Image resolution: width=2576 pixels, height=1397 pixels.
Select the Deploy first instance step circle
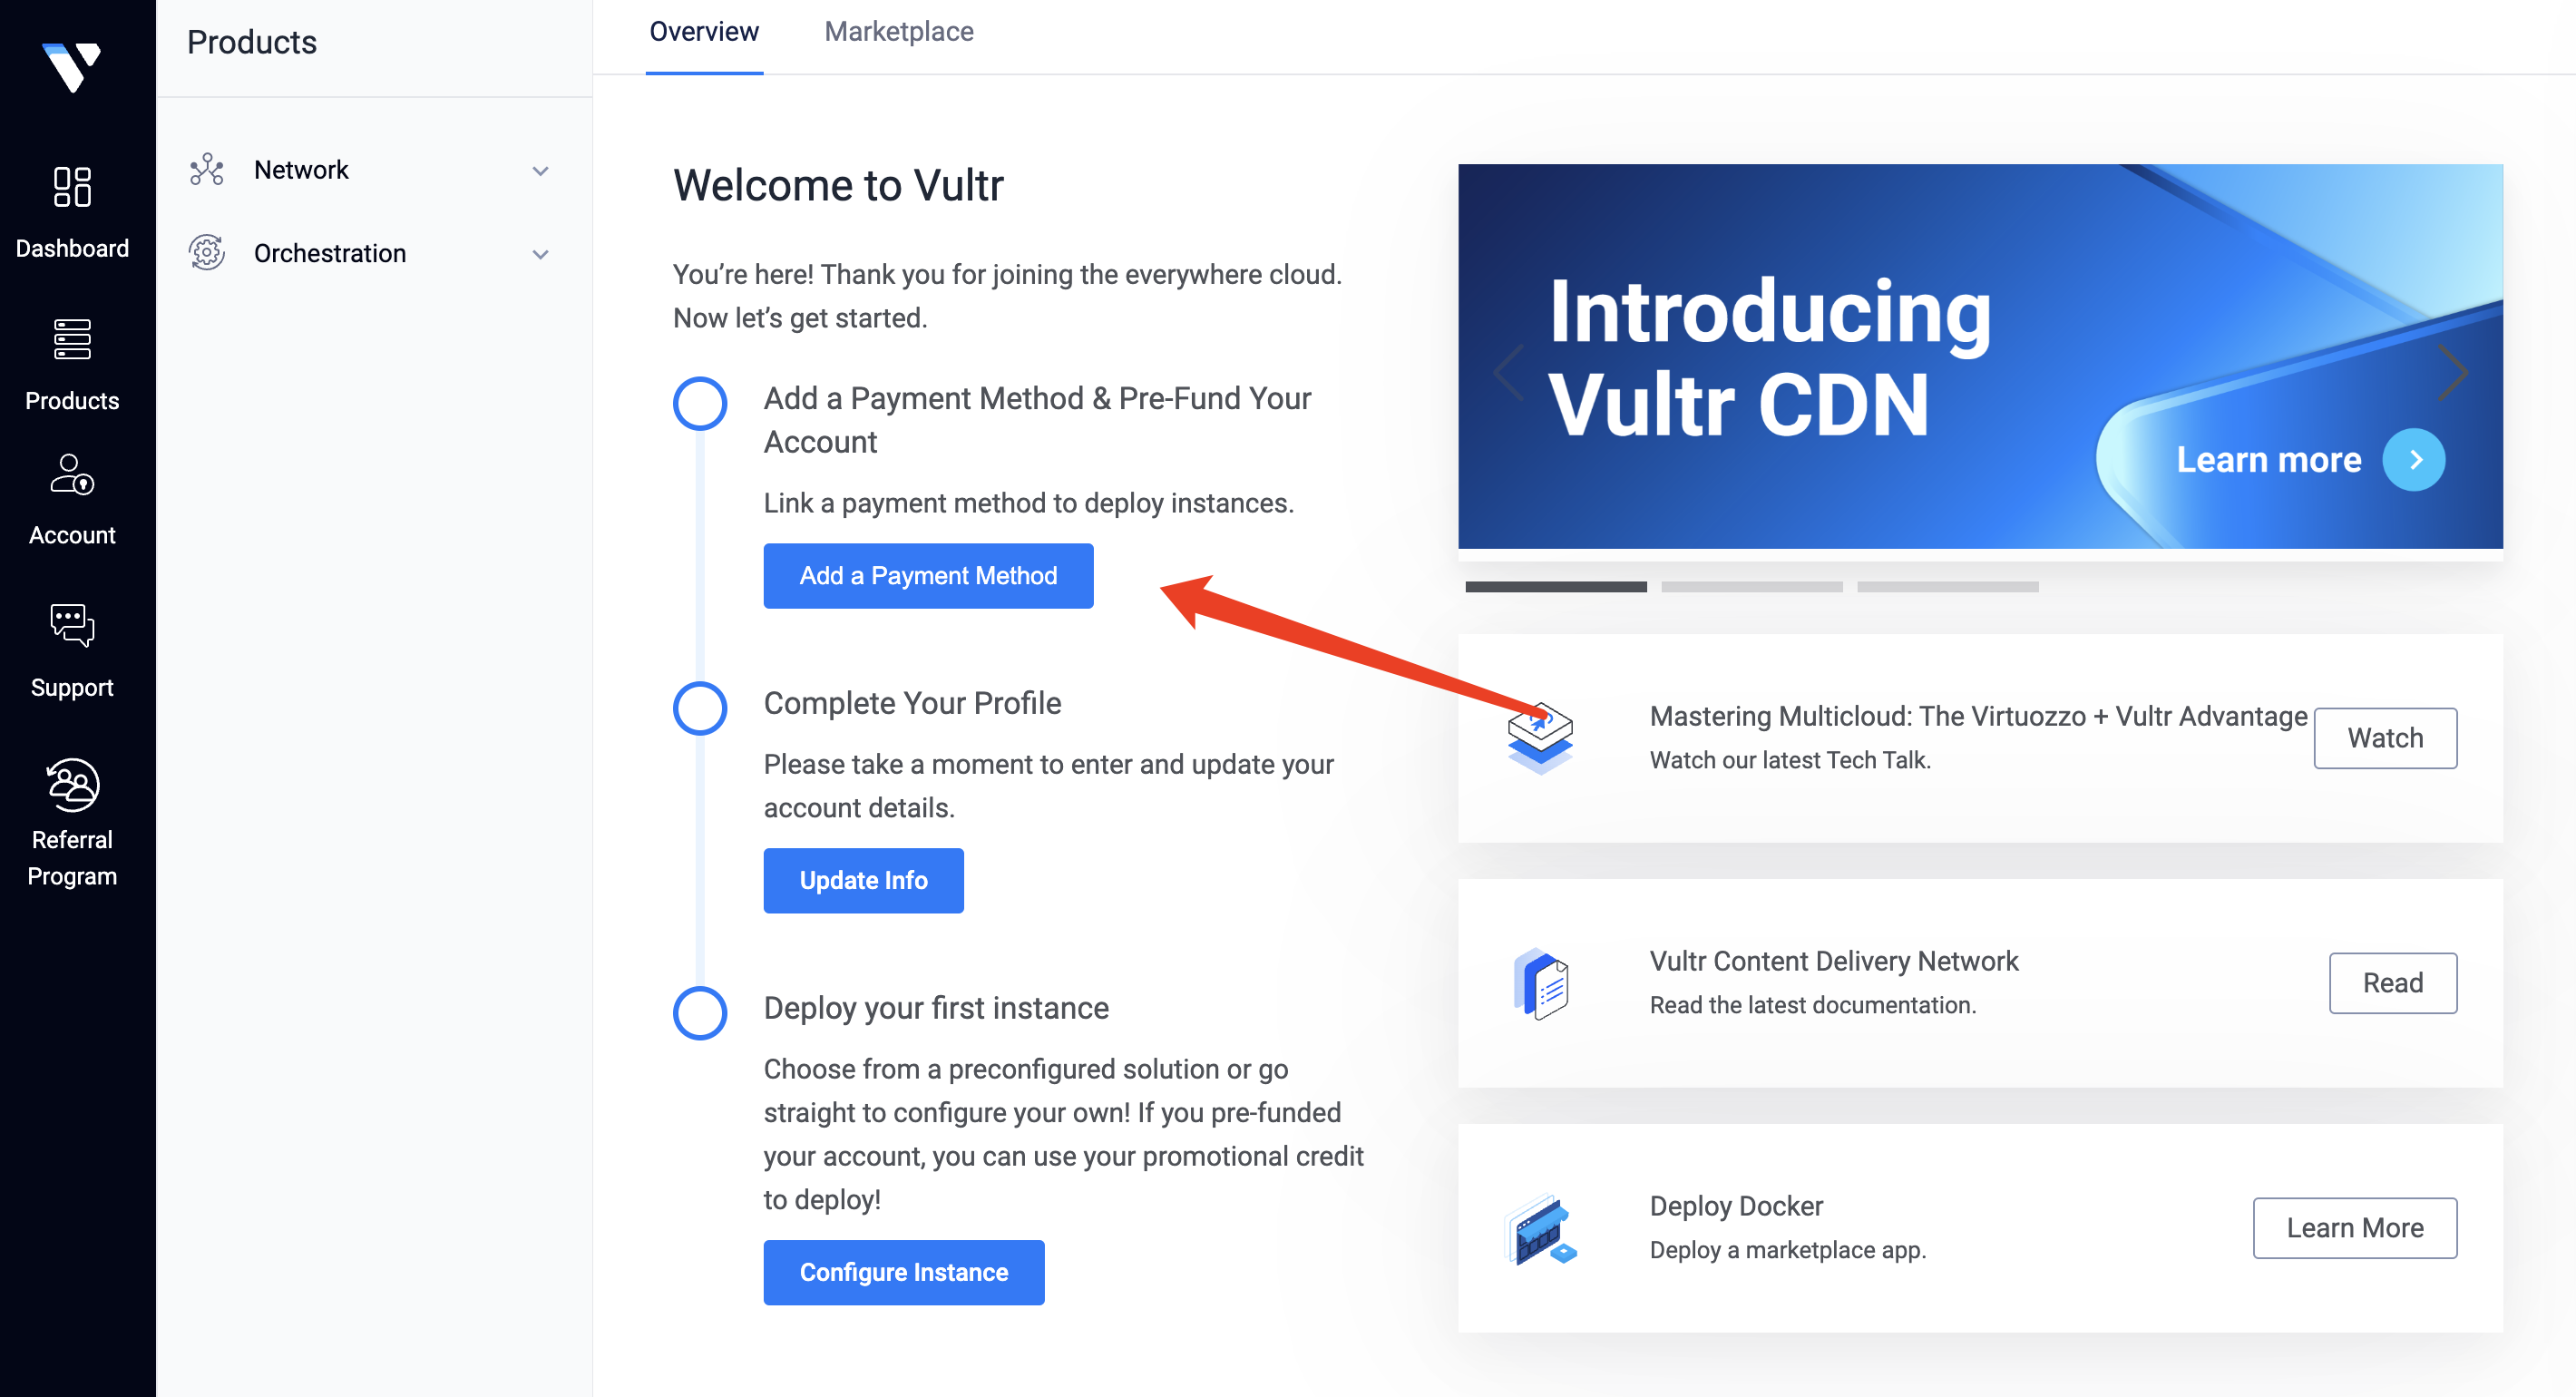point(700,1013)
